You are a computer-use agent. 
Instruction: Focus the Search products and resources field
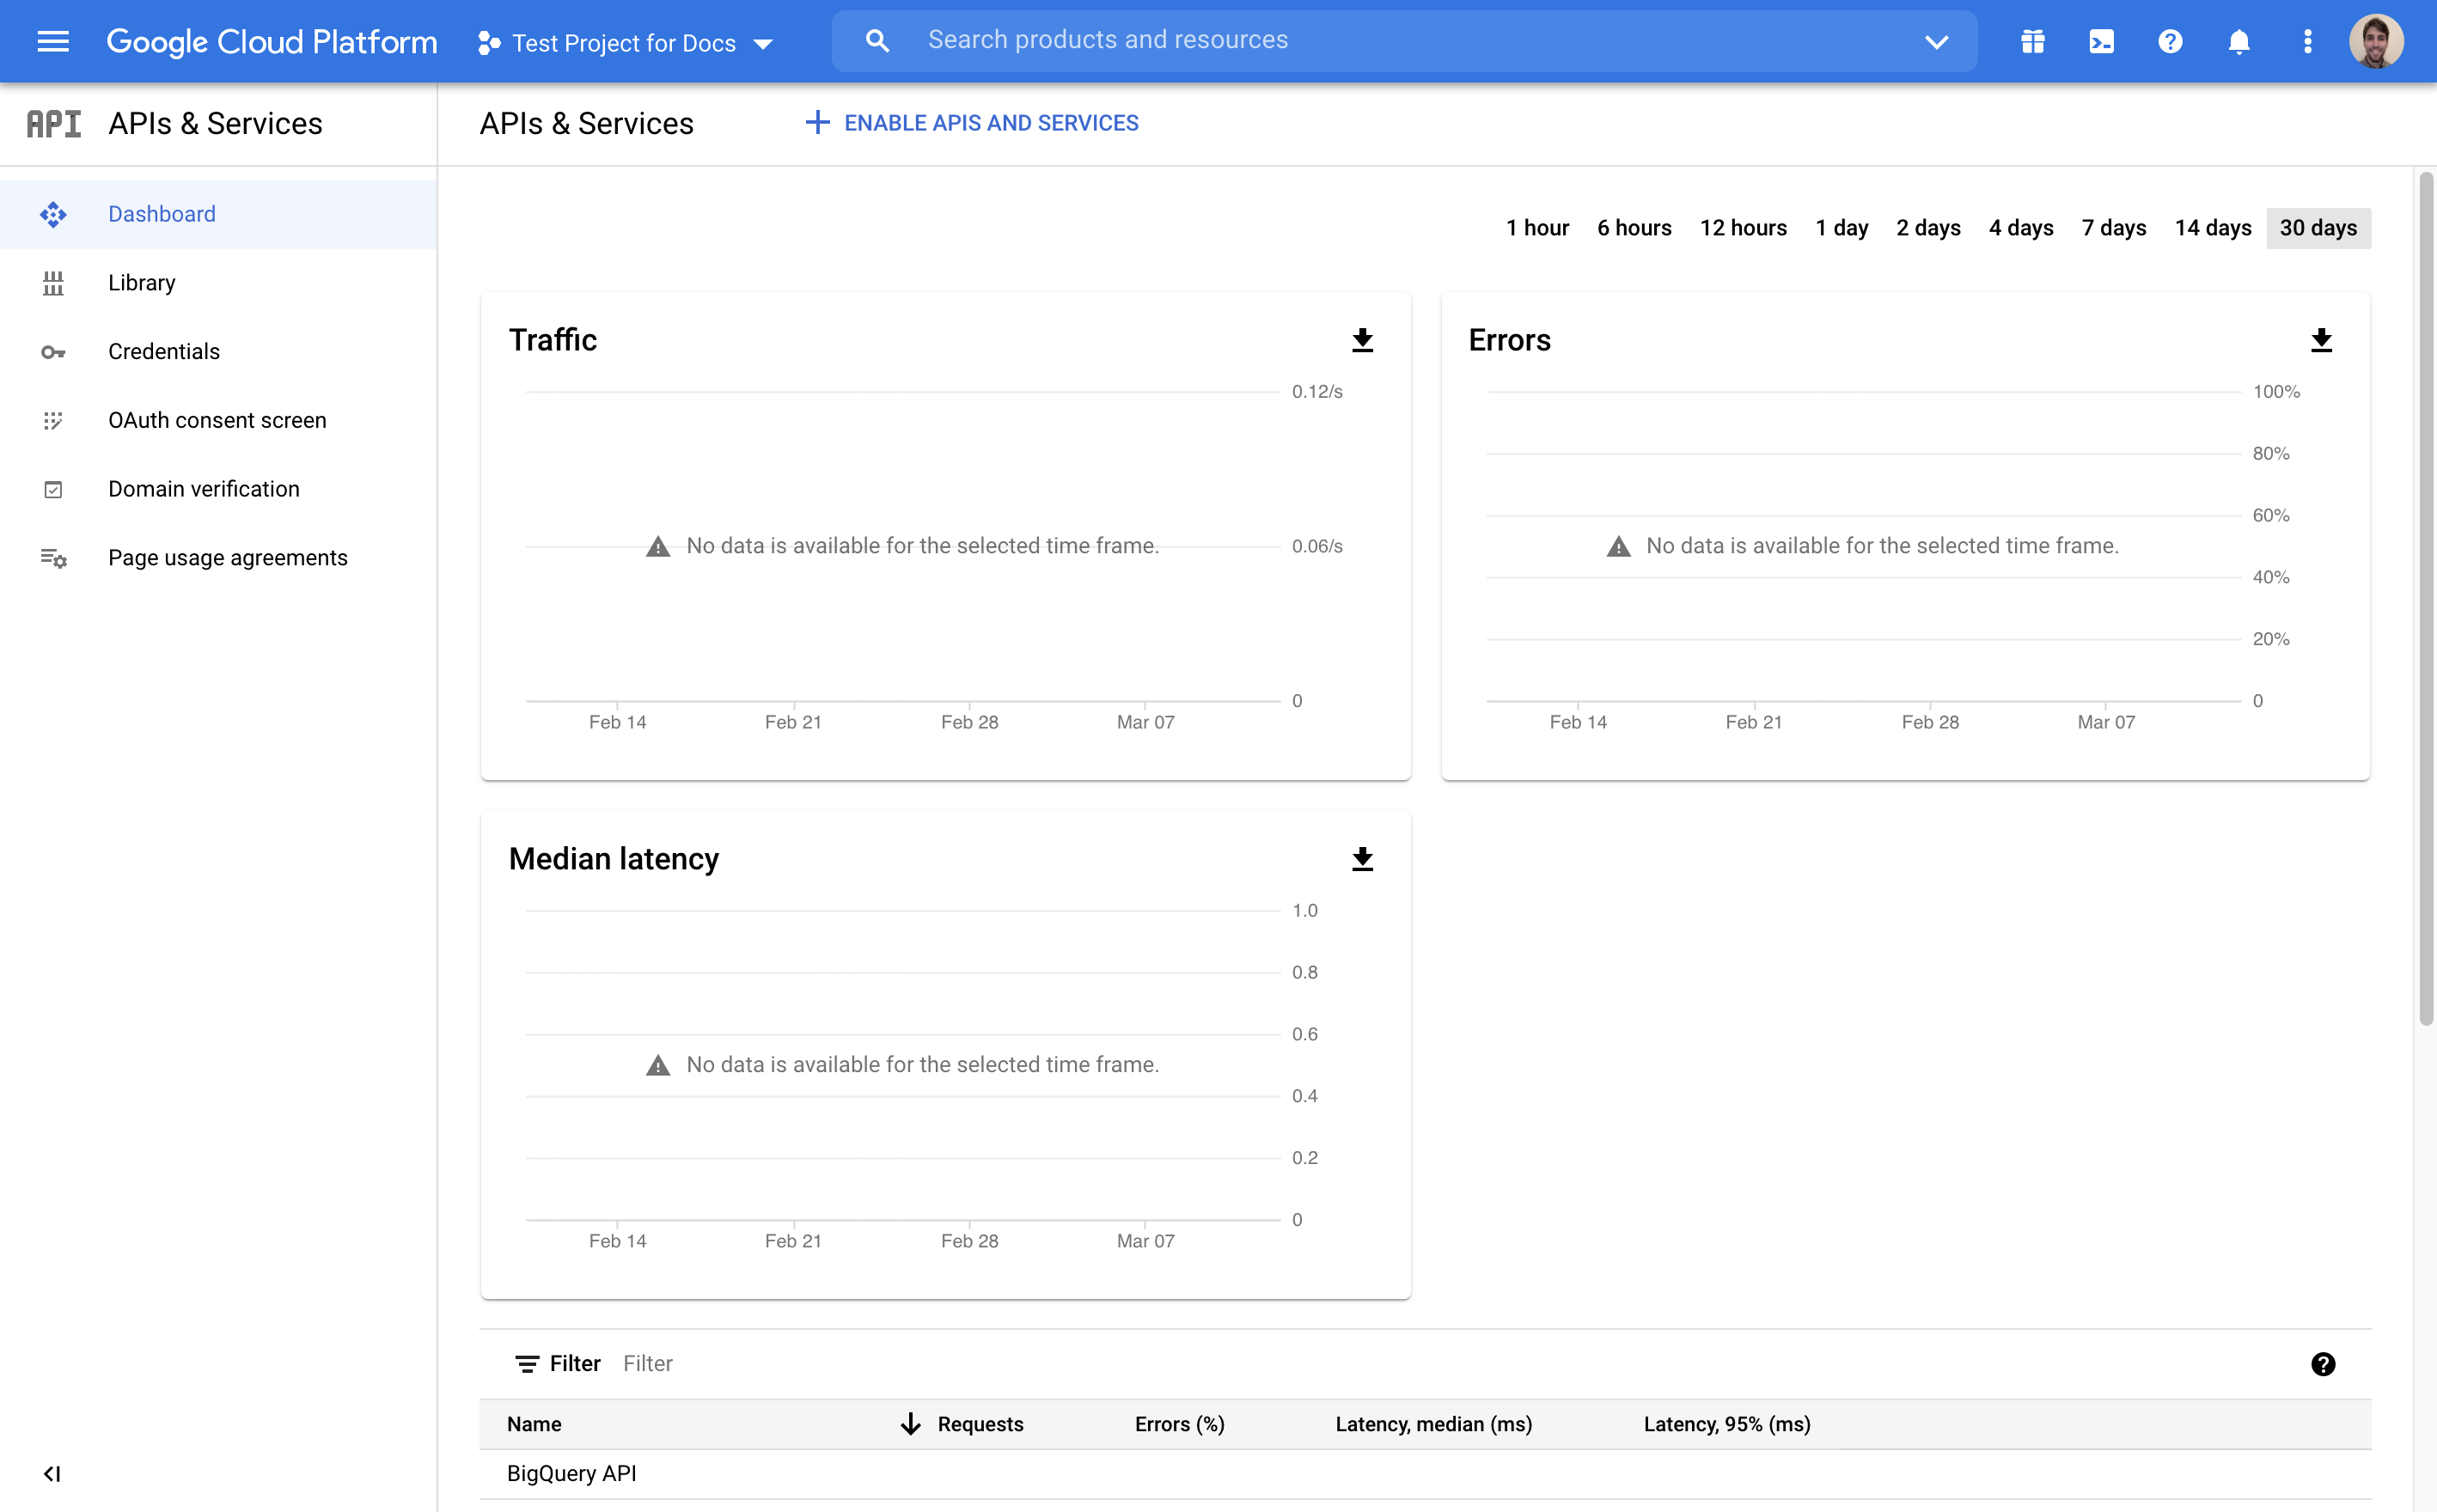tap(1404, 40)
